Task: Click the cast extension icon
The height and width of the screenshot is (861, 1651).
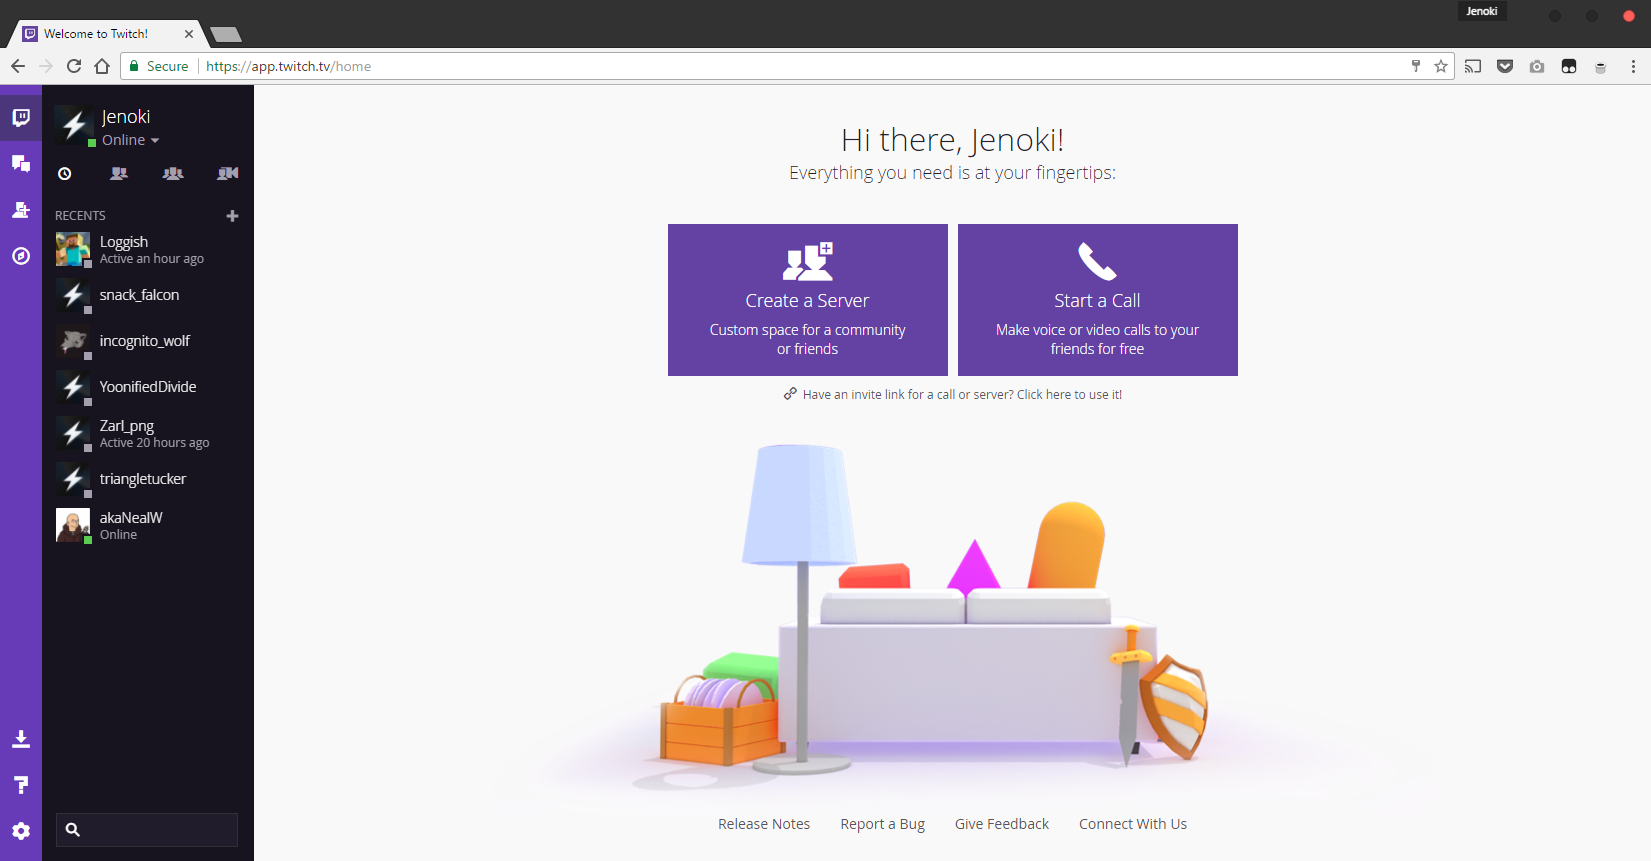Action: [1473, 66]
